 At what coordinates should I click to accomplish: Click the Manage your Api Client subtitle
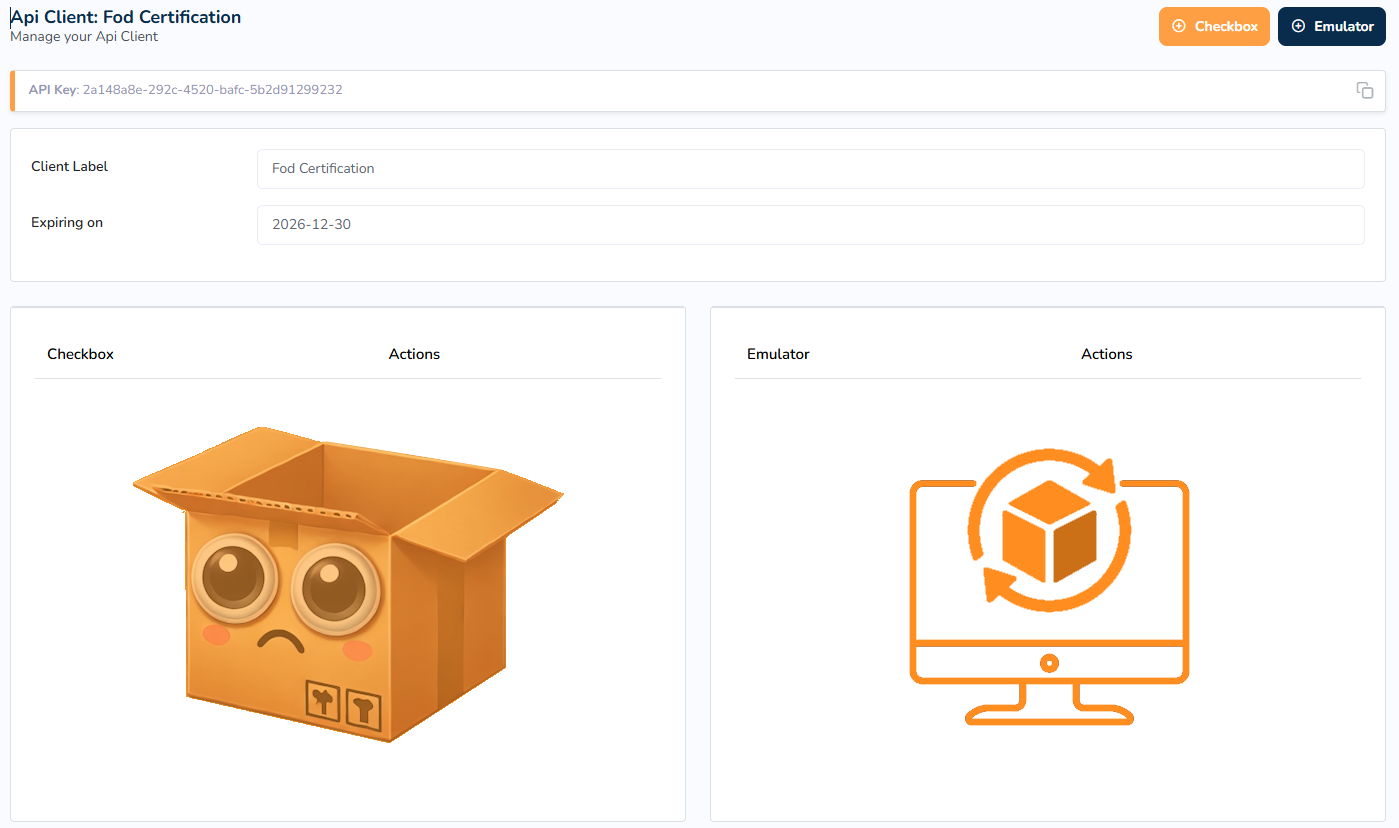click(84, 37)
